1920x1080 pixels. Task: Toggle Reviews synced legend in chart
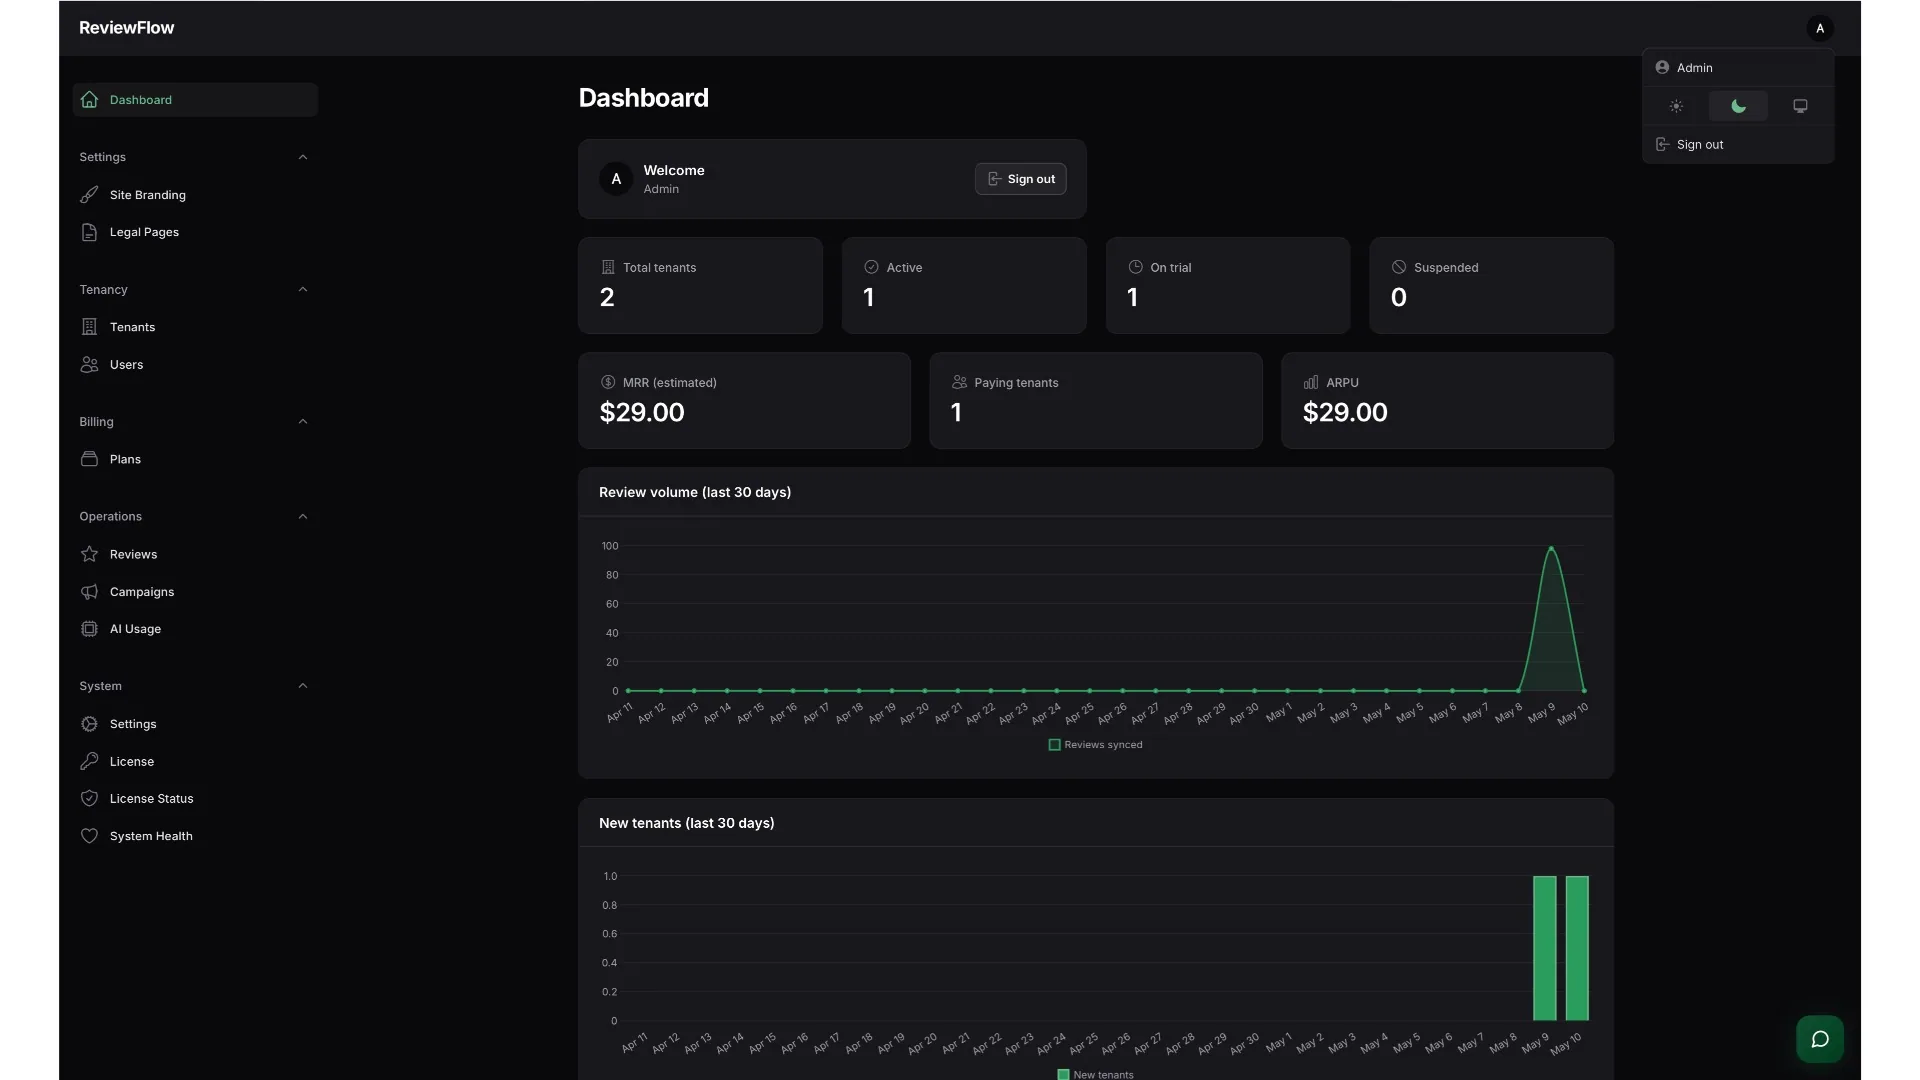point(1095,745)
